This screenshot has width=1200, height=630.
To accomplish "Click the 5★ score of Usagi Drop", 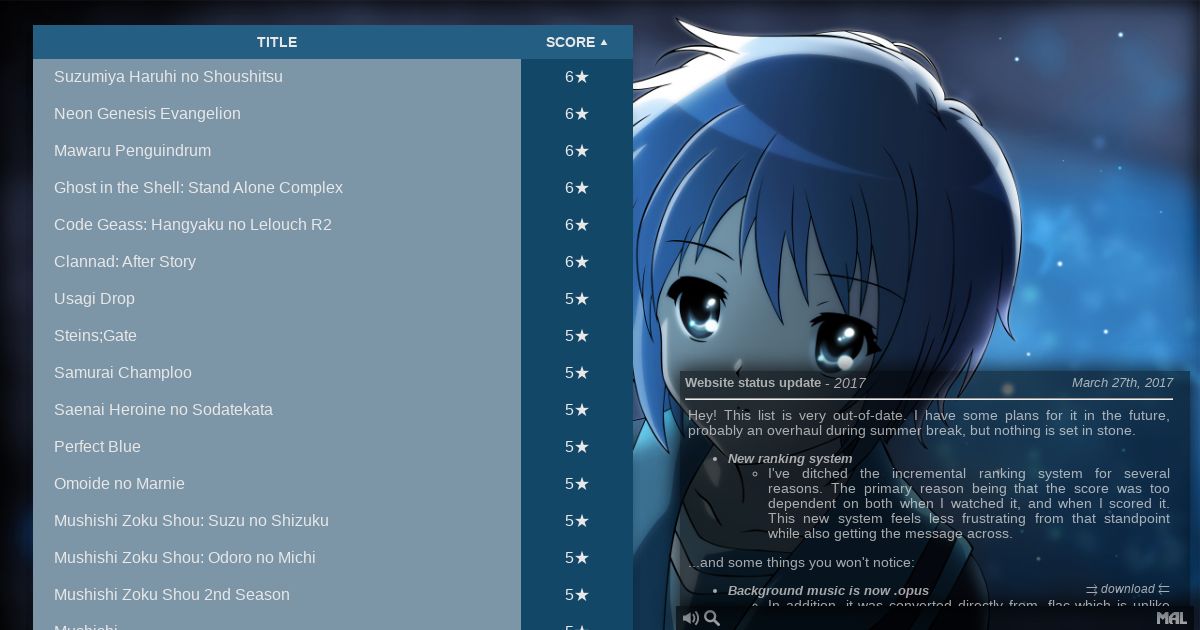I will [577, 299].
